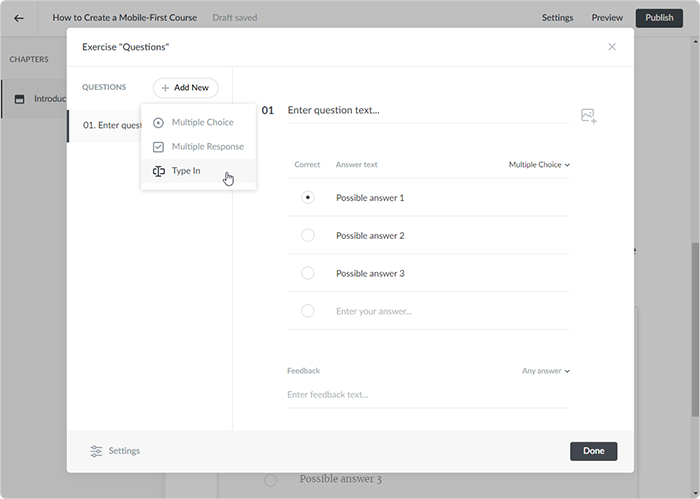Click the Multiple Choice radio icon in menu
The image size is (700, 499).
click(x=158, y=123)
